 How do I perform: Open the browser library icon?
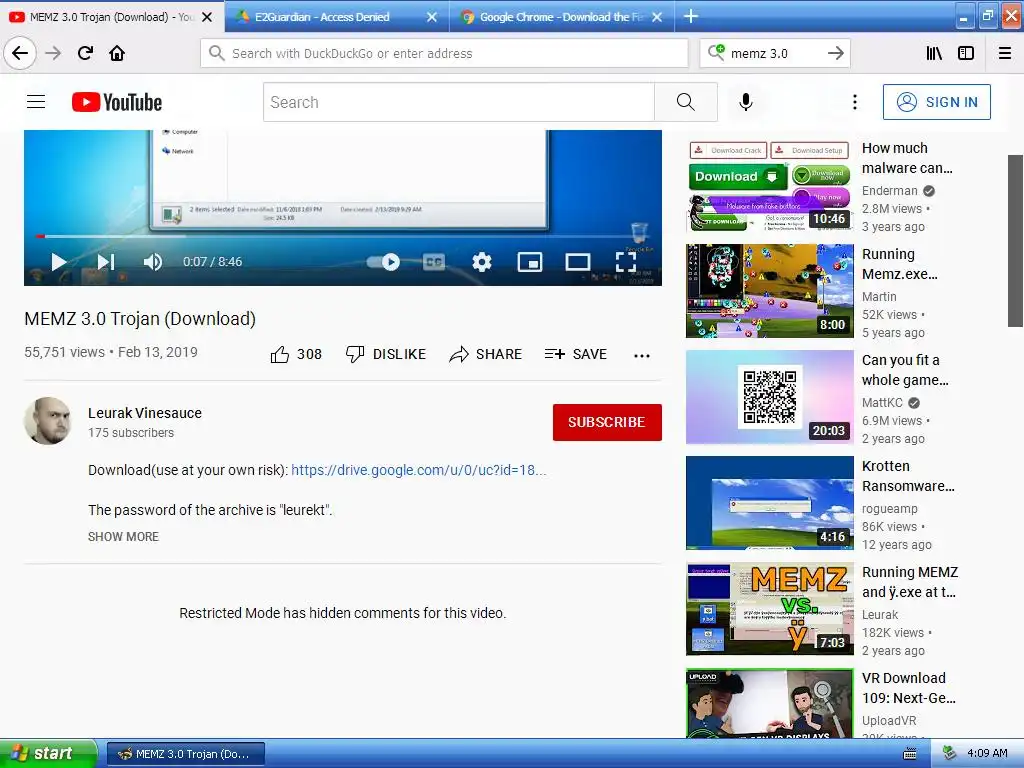(x=934, y=53)
